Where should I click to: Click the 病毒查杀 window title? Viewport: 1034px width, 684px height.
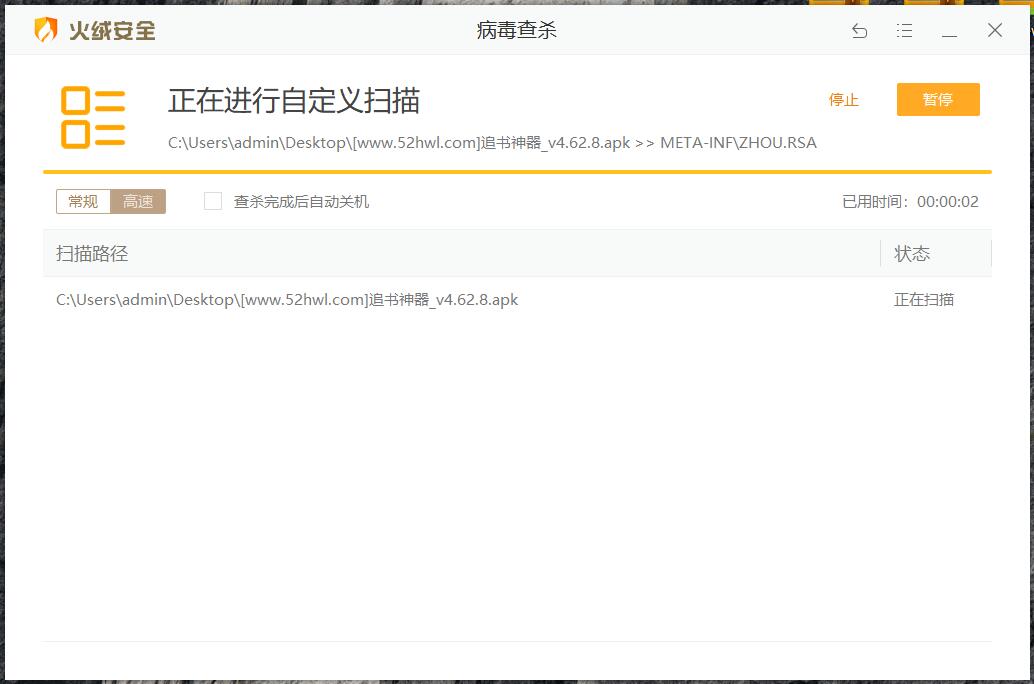click(x=516, y=30)
